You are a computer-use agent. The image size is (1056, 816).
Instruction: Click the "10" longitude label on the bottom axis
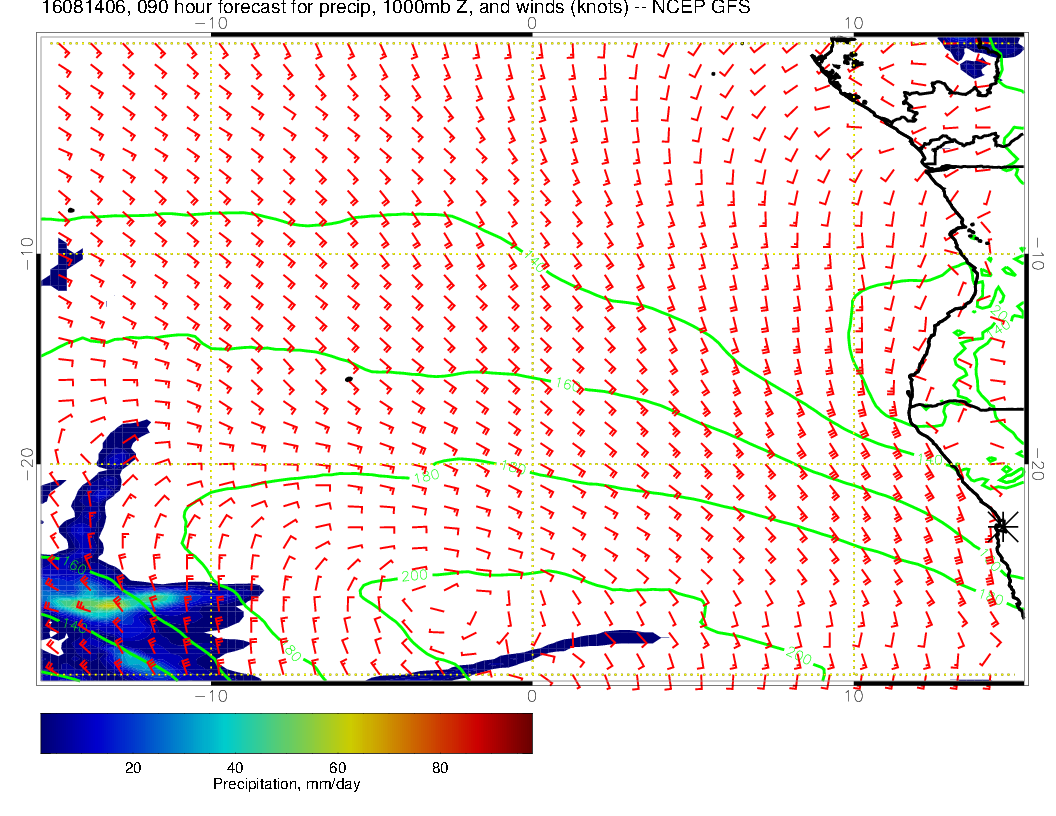(x=853, y=695)
